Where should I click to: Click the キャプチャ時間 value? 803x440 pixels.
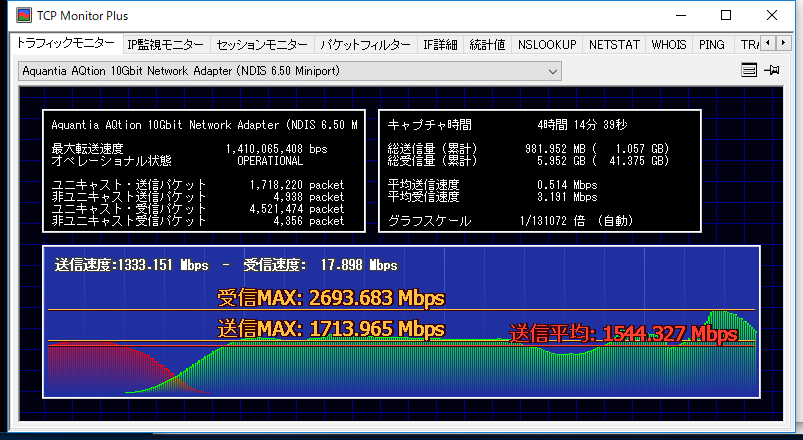[x=582, y=124]
